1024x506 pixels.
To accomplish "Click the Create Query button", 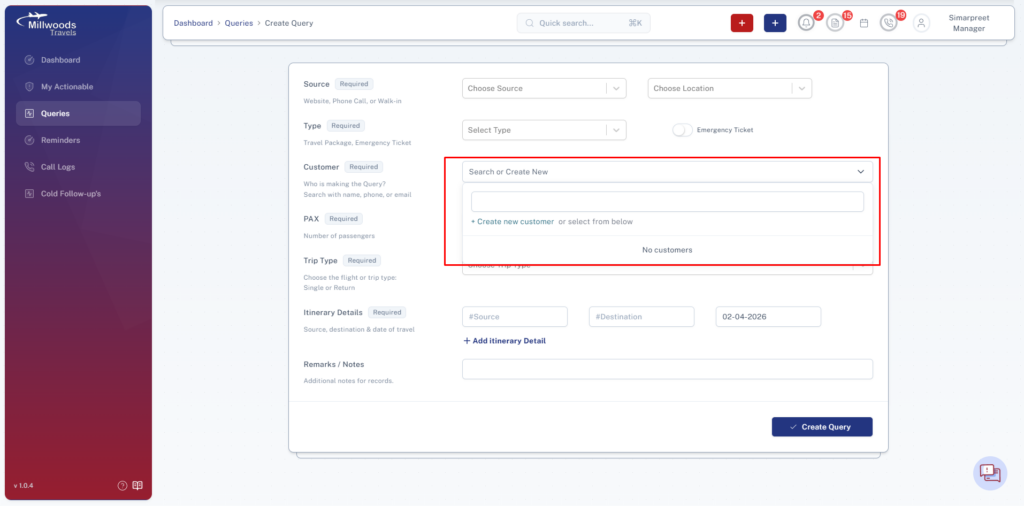I will pos(822,427).
